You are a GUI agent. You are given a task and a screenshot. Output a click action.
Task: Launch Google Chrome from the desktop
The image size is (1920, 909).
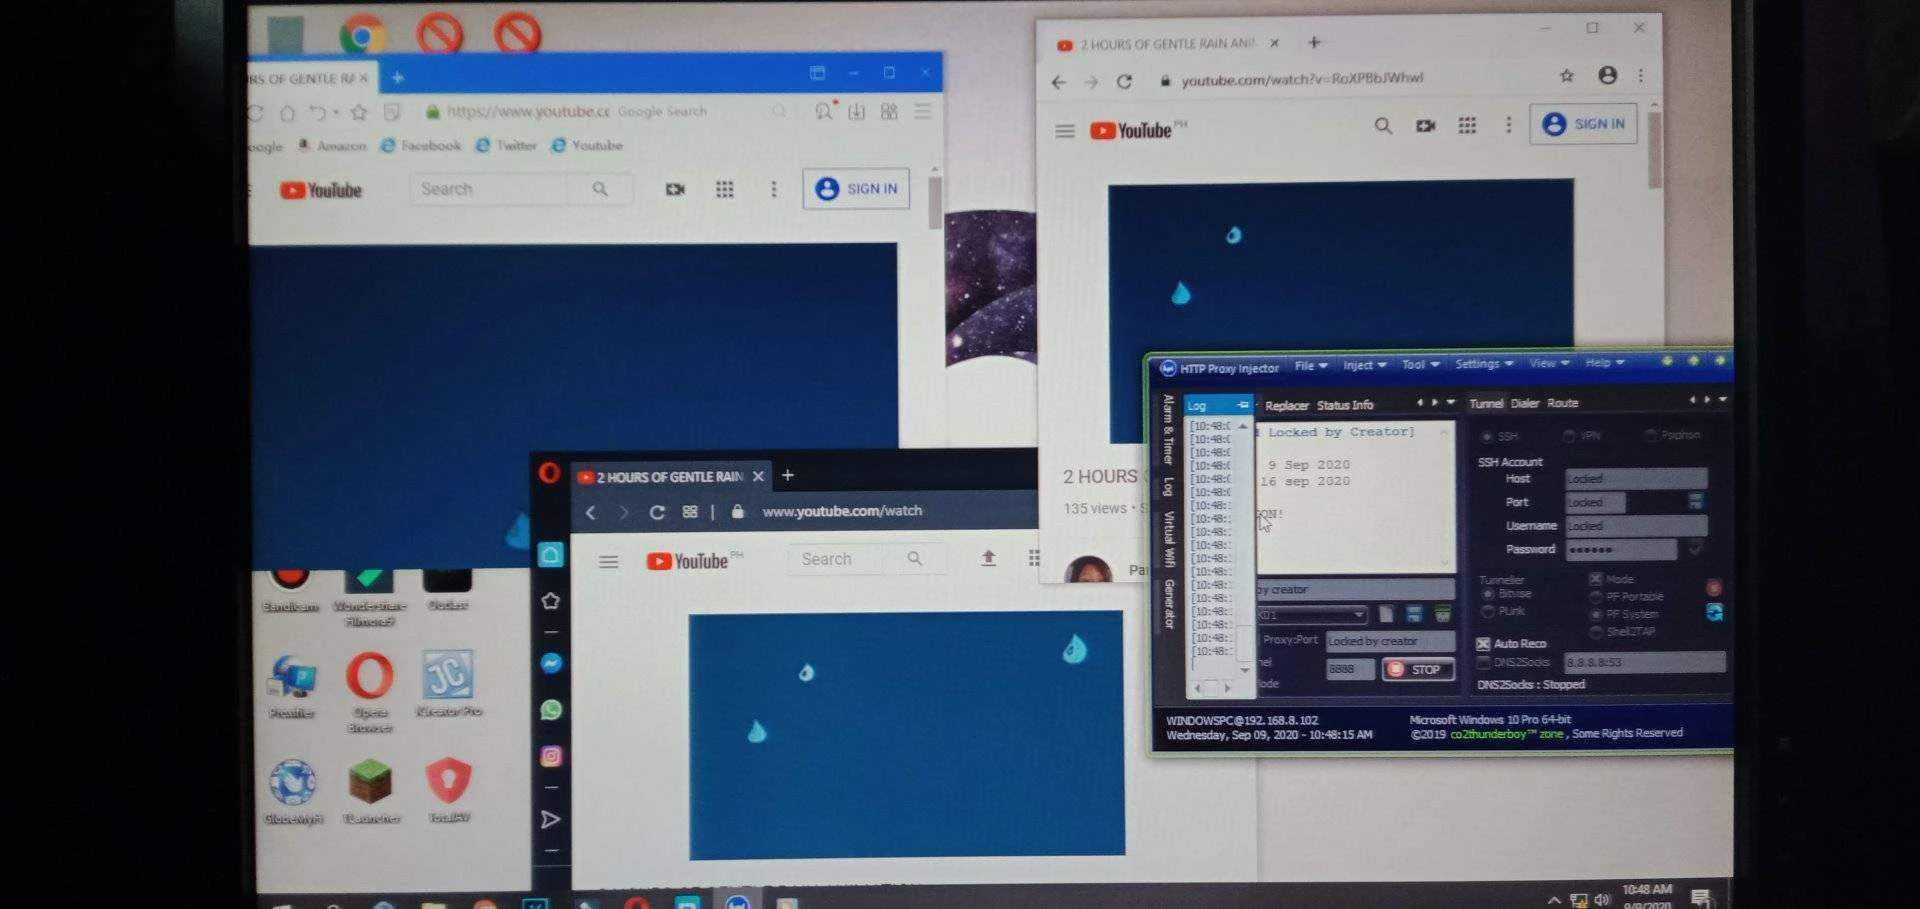point(362,36)
